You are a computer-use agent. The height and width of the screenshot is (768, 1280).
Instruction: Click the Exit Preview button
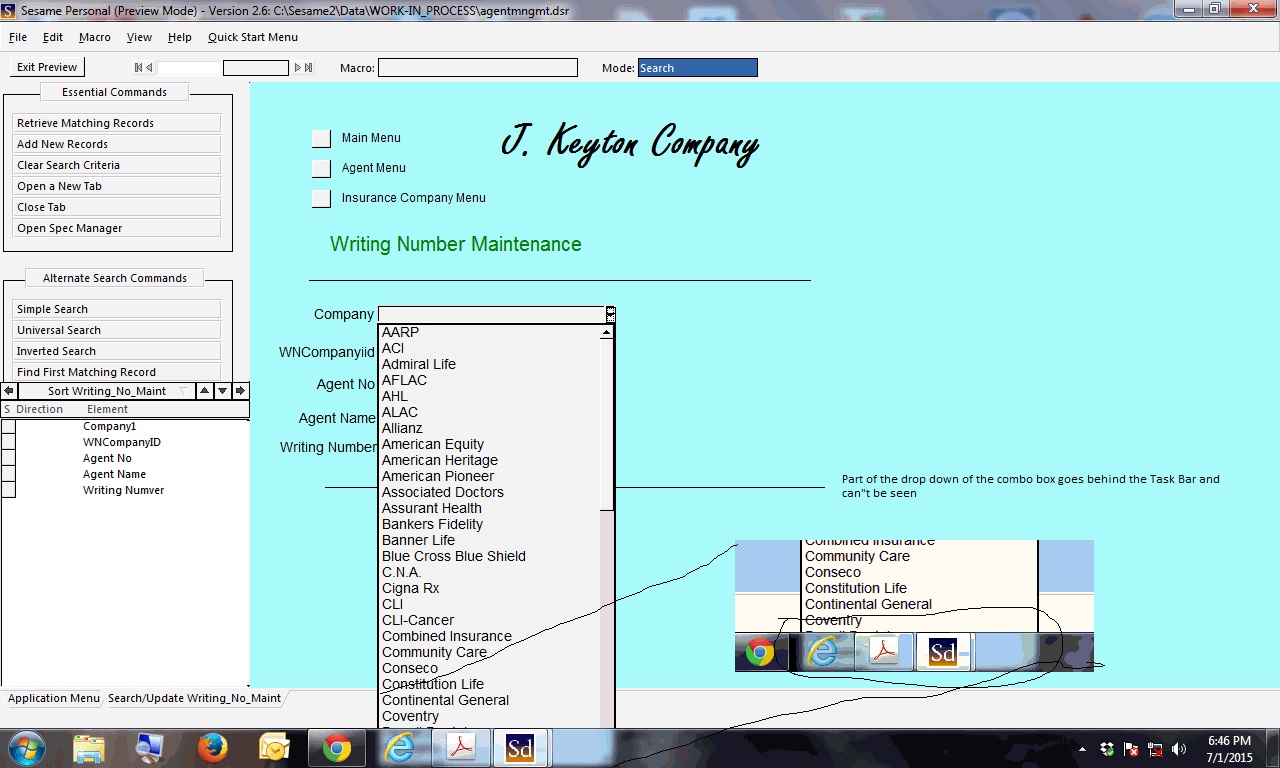[47, 67]
